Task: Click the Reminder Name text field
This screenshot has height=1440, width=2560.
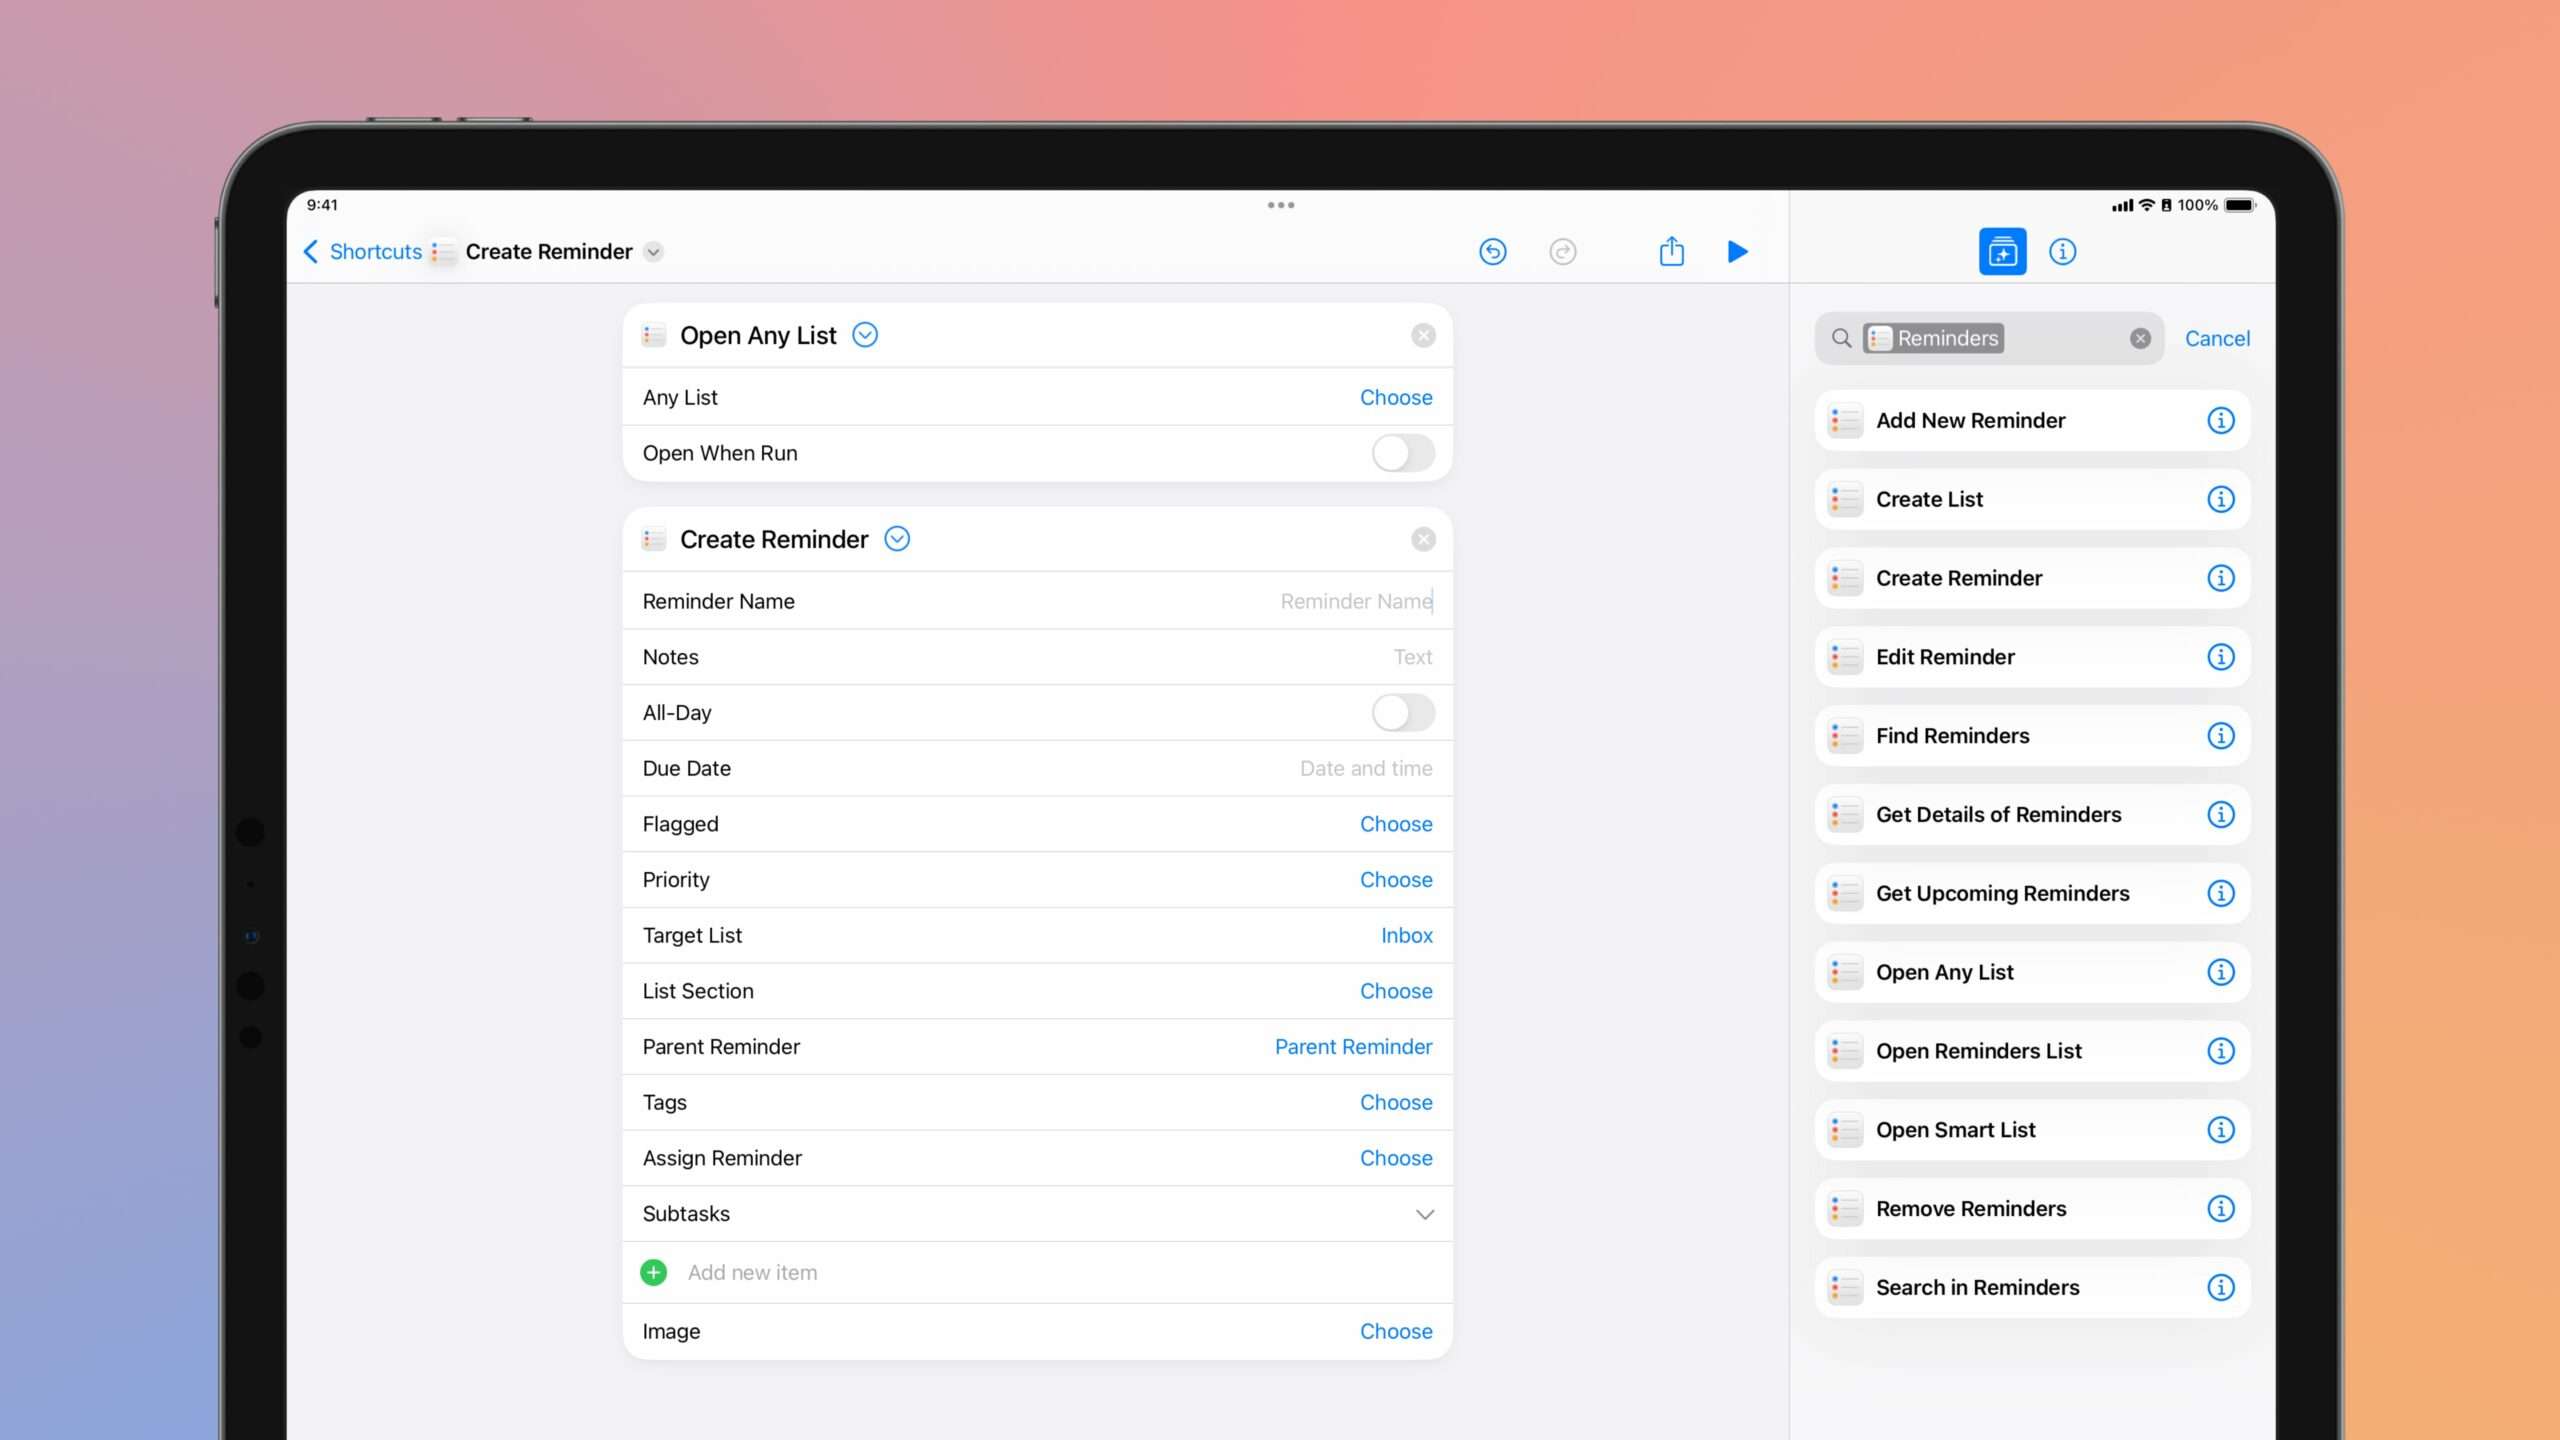Action: (x=1355, y=601)
